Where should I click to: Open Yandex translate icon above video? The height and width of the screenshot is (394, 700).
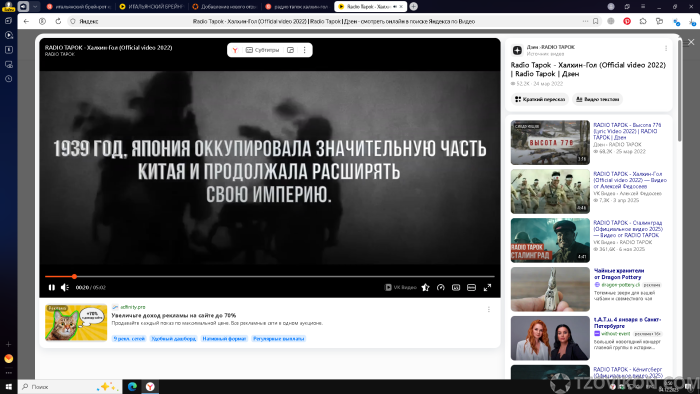pos(235,50)
